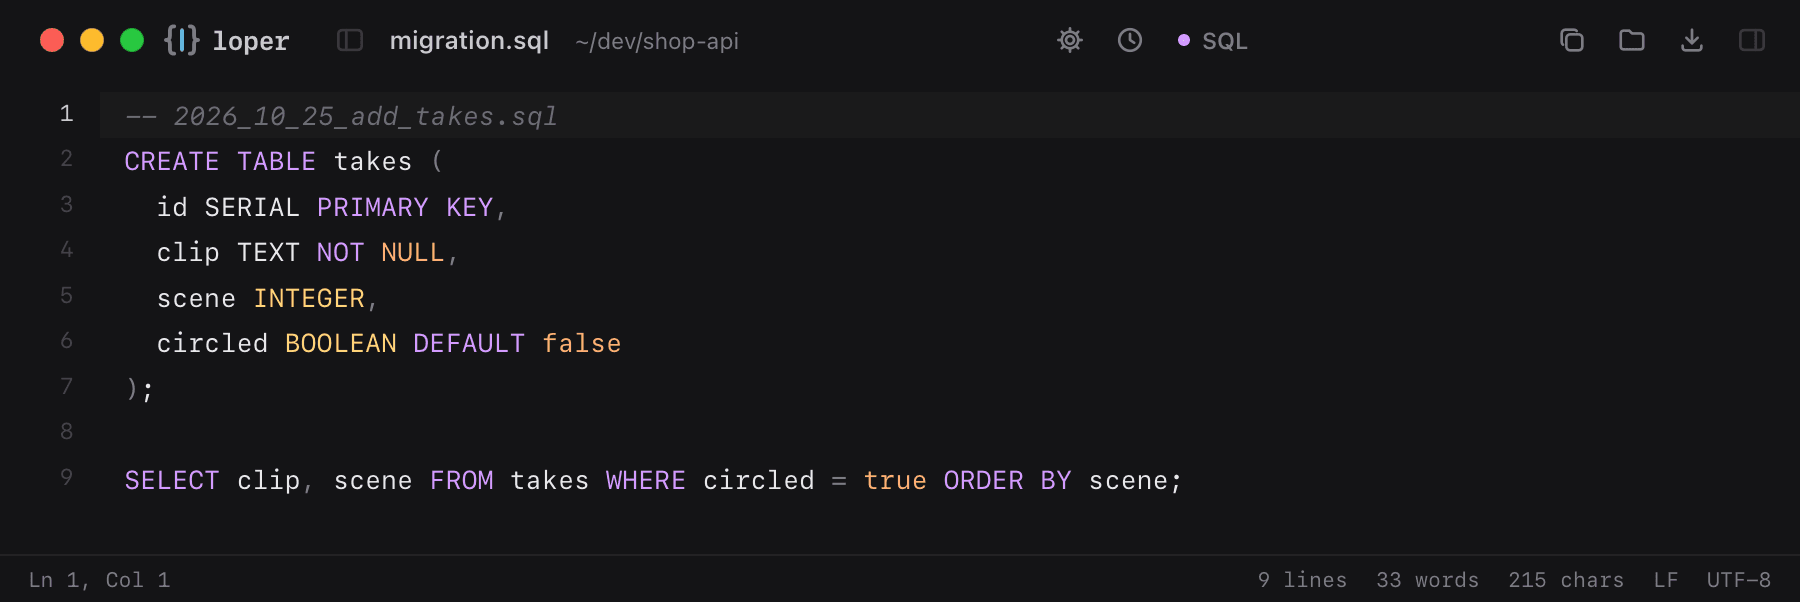Image resolution: width=1800 pixels, height=602 pixels.
Task: Click the migration.sql file name
Action: tap(469, 41)
